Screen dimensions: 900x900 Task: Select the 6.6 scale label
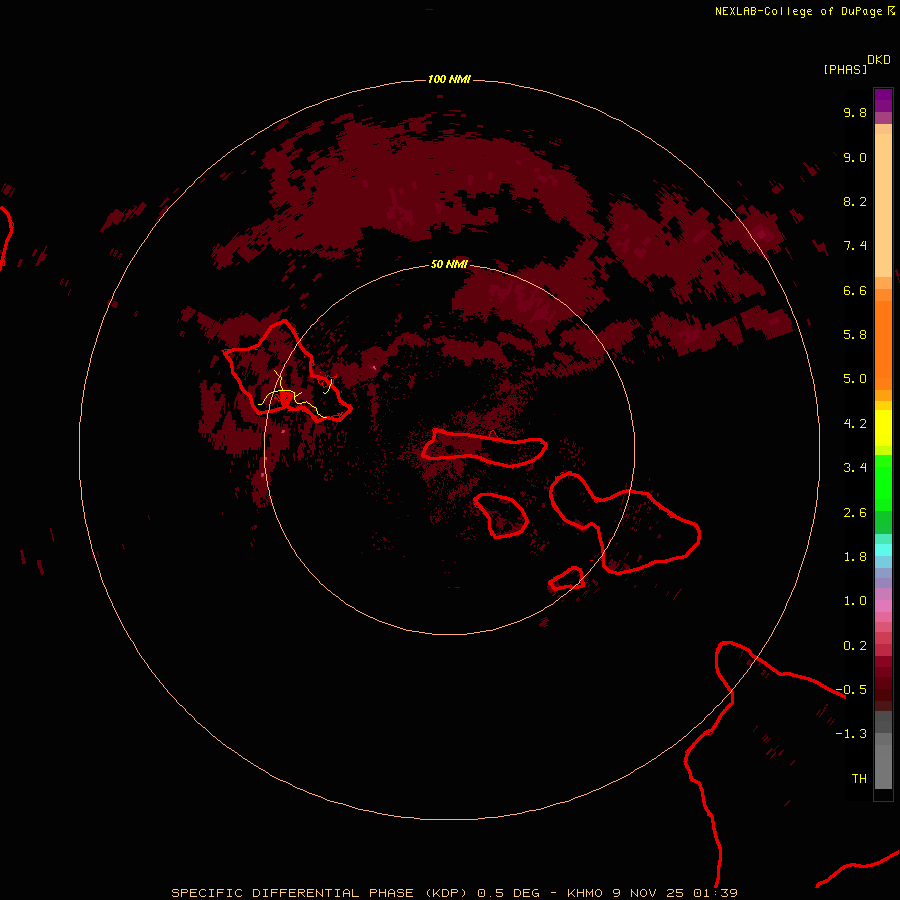tap(855, 290)
